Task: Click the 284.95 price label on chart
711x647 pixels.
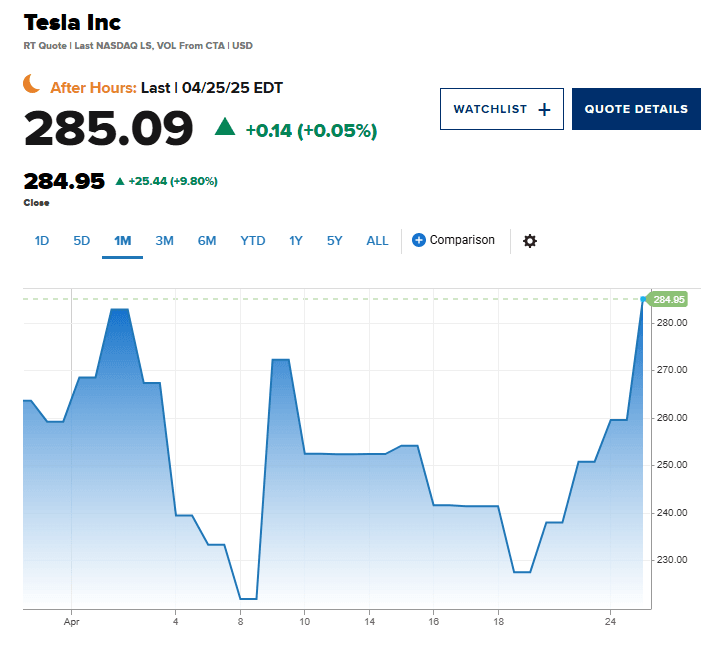Action: tap(668, 299)
